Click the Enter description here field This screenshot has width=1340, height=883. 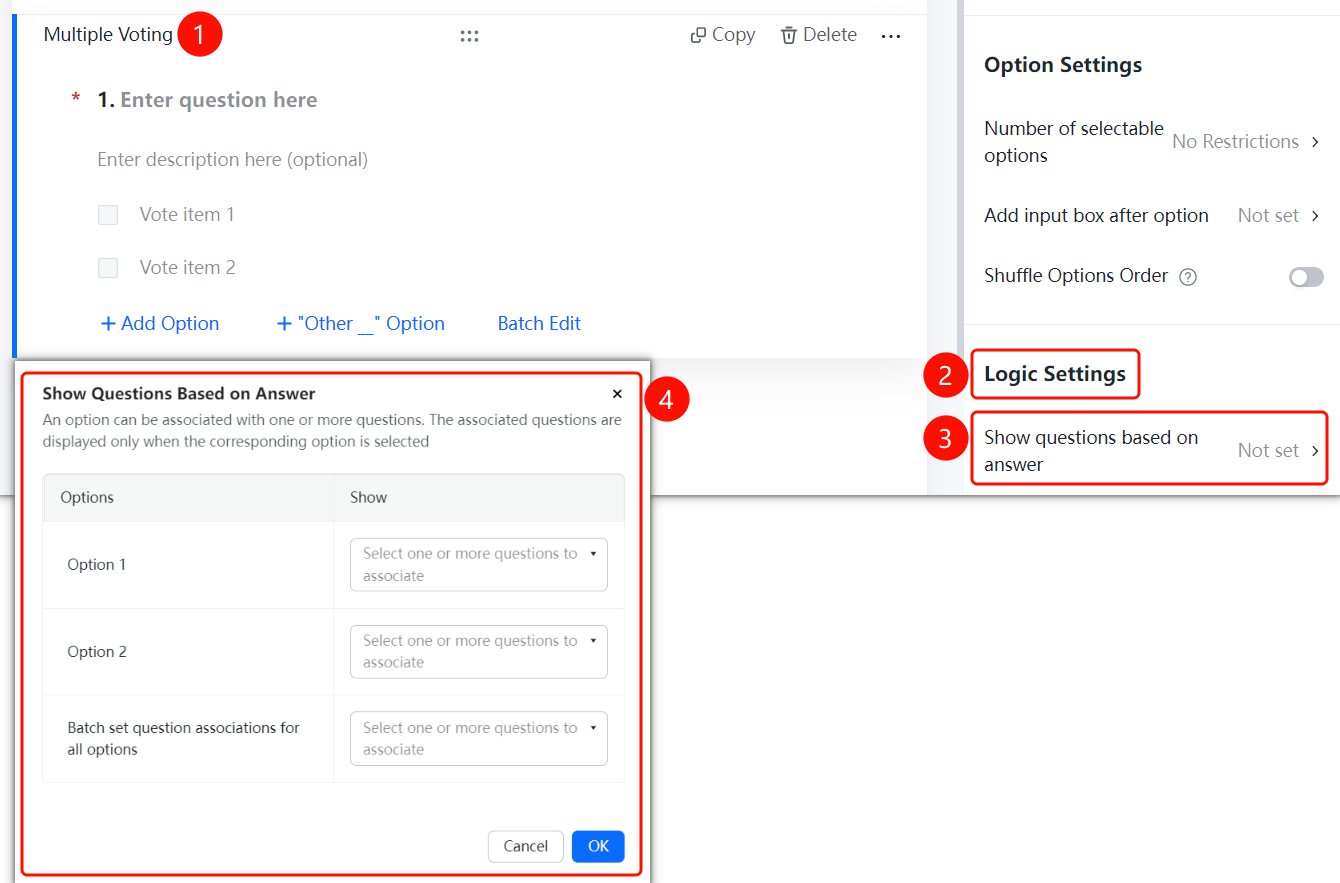(233, 160)
